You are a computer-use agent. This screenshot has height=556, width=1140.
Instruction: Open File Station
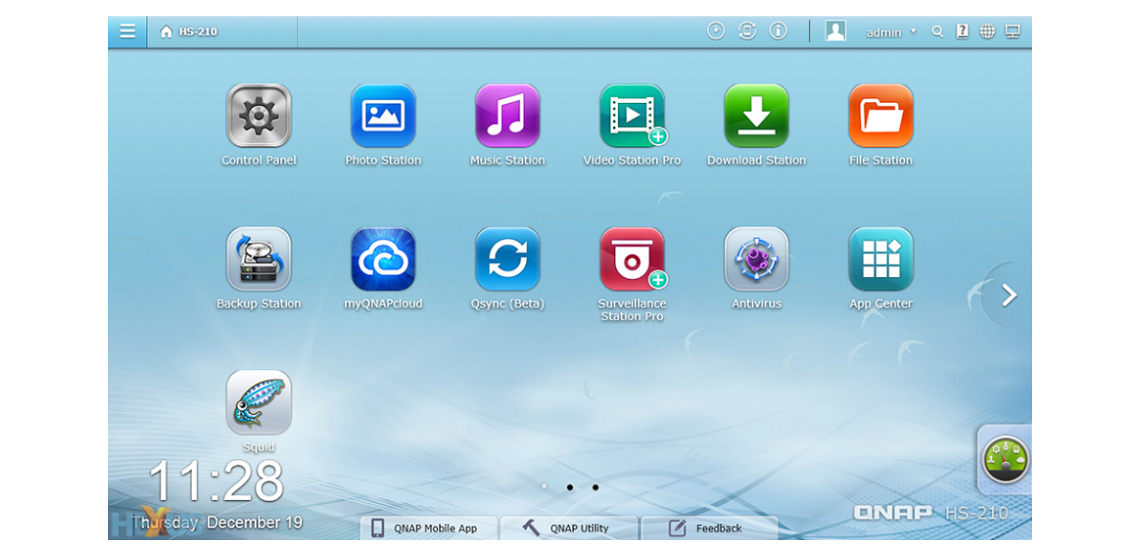881,116
